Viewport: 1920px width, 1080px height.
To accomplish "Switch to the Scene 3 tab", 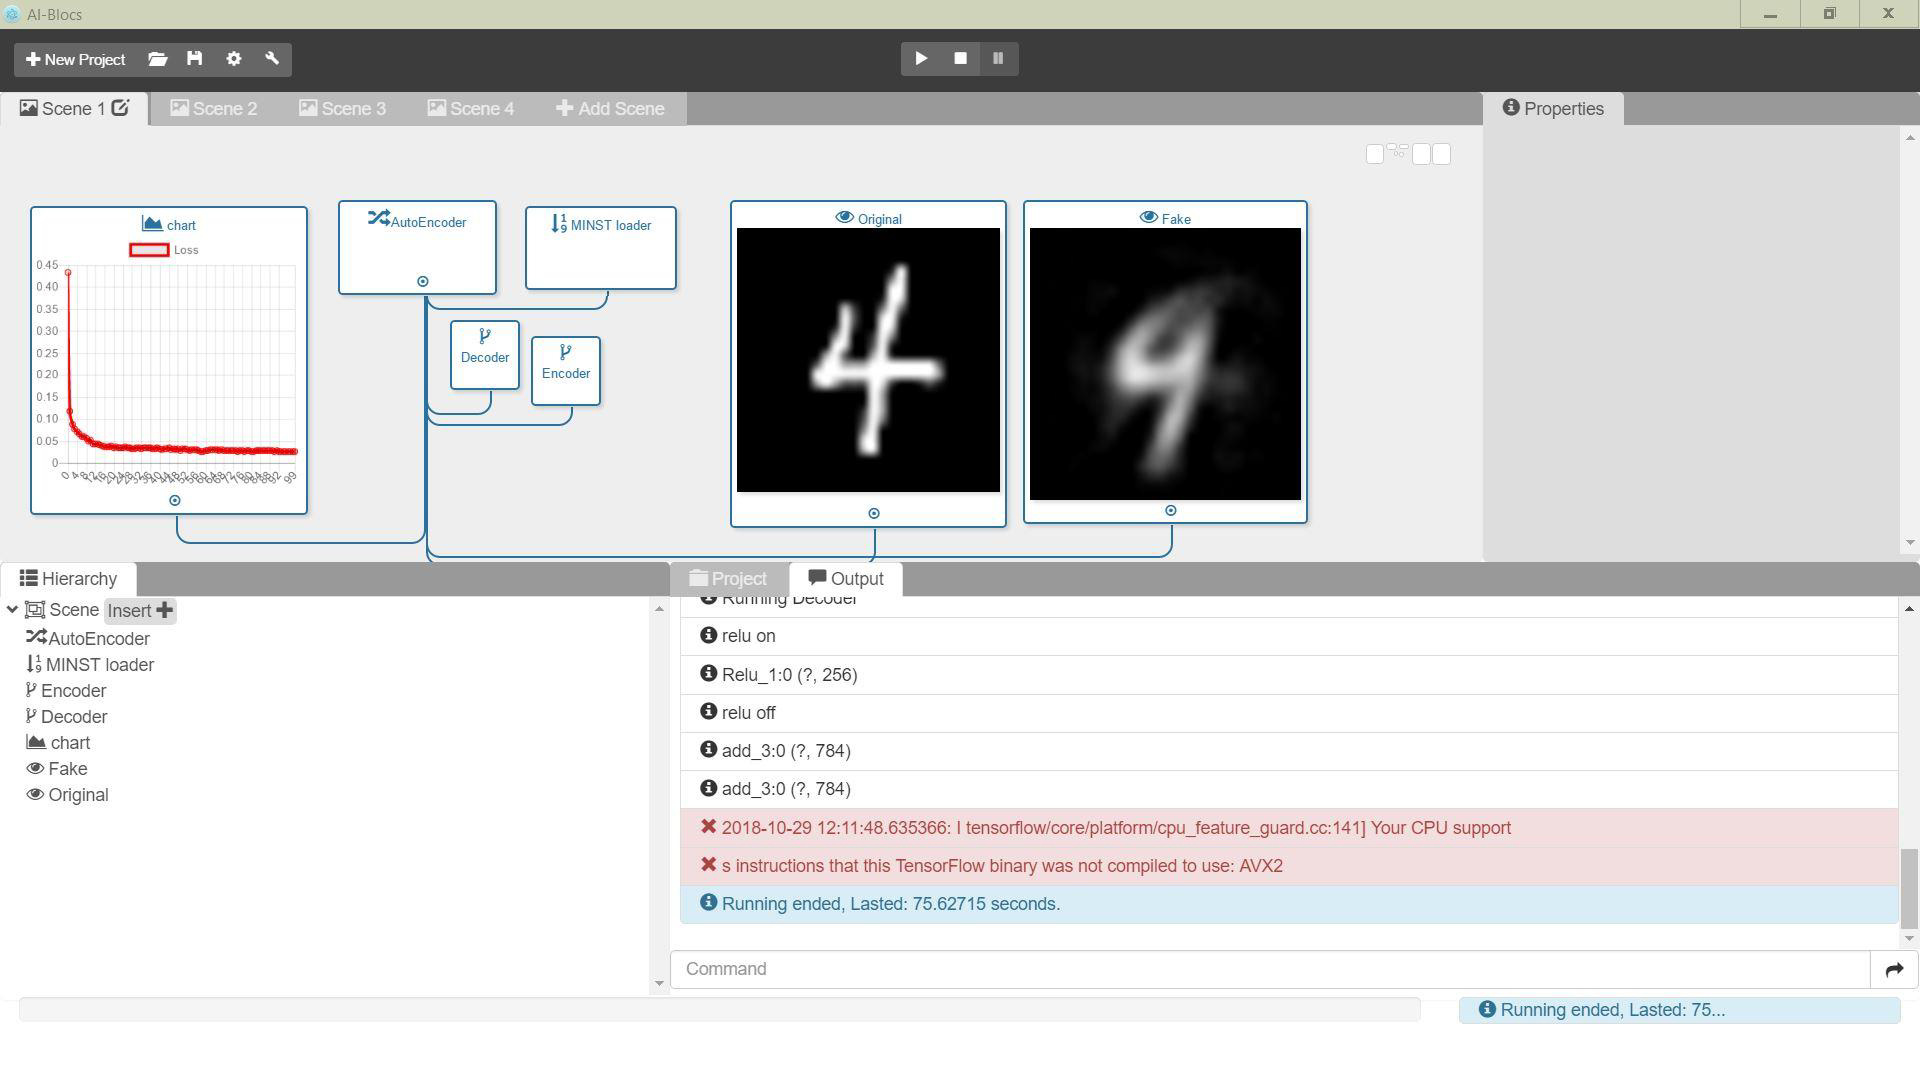I will coord(342,109).
